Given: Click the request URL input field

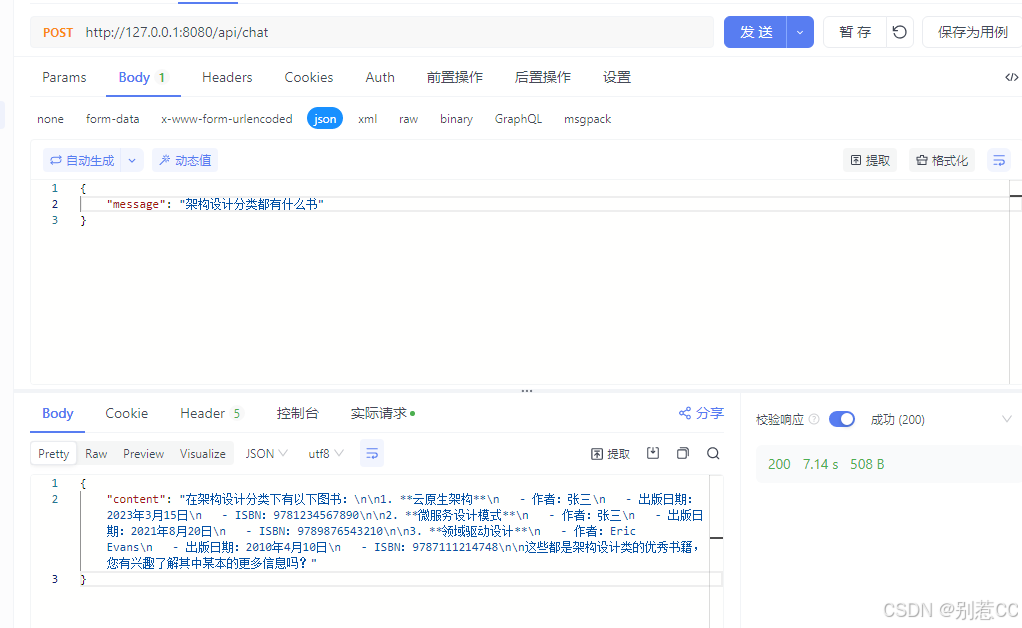Looking at the screenshot, I should pos(400,32).
